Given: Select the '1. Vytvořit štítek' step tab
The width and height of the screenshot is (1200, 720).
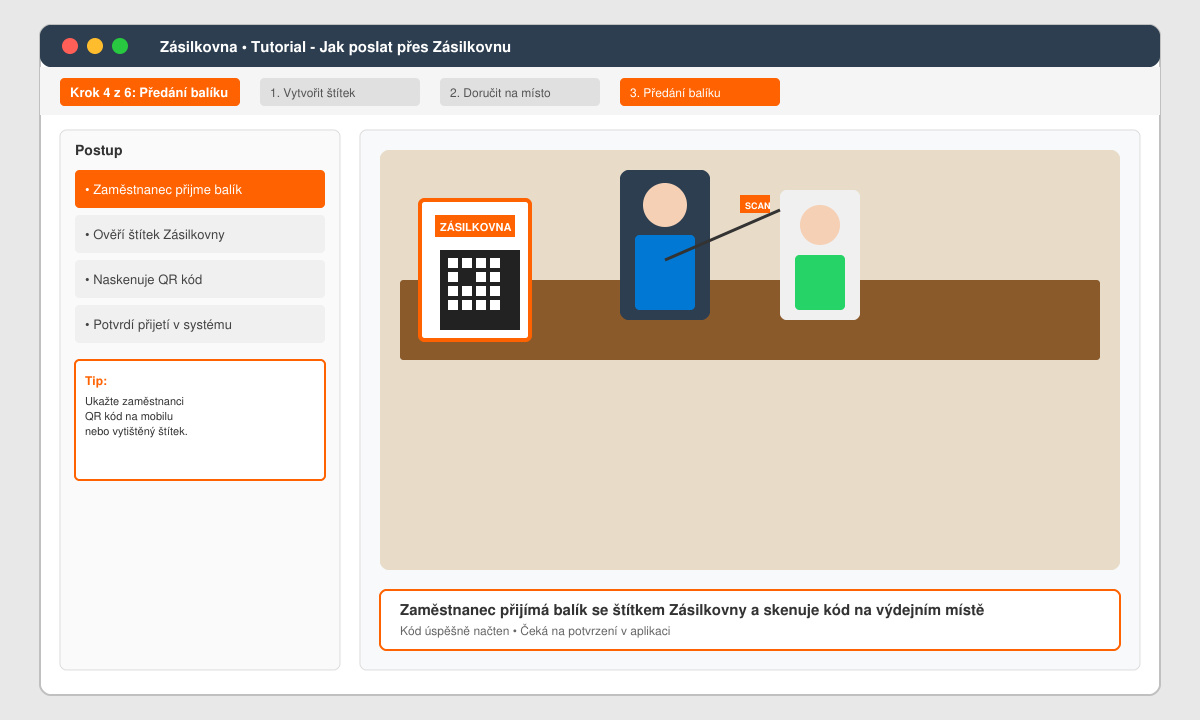Looking at the screenshot, I should coord(340,92).
